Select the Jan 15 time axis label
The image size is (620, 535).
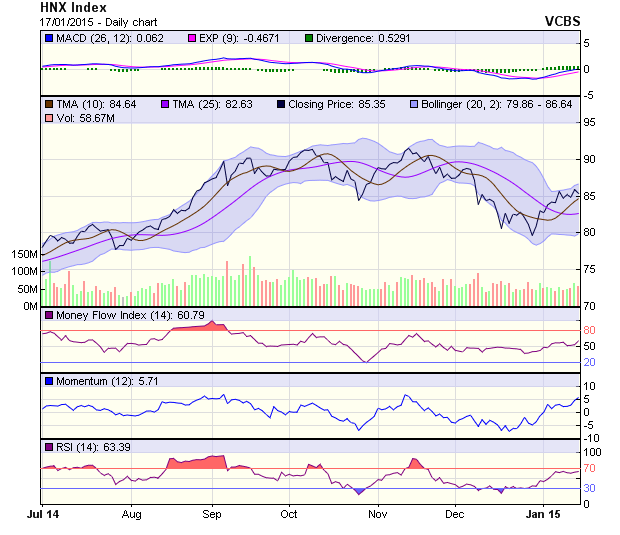[x=545, y=515]
